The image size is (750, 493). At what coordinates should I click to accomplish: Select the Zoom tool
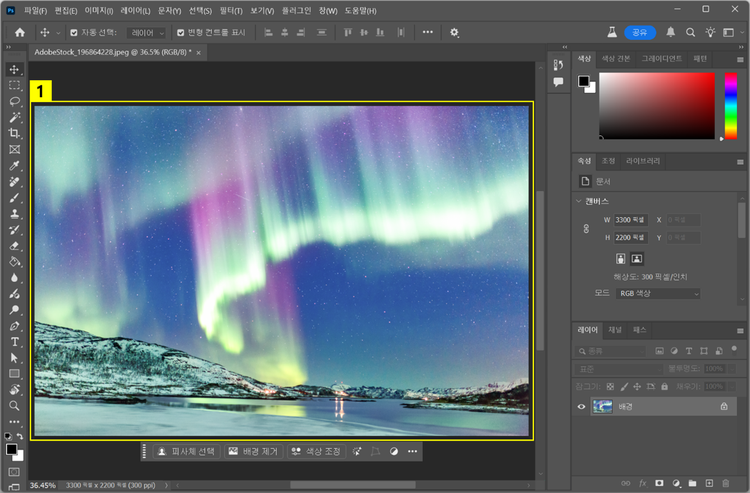[x=15, y=406]
